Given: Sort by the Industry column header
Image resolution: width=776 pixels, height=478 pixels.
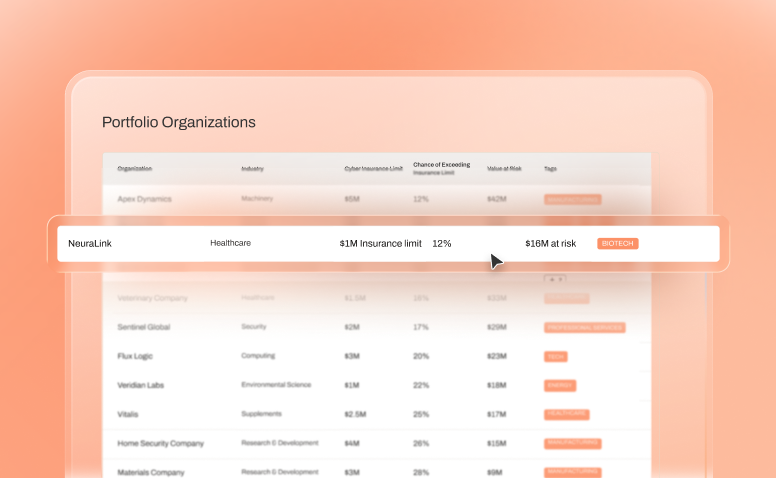Looking at the screenshot, I should point(252,169).
